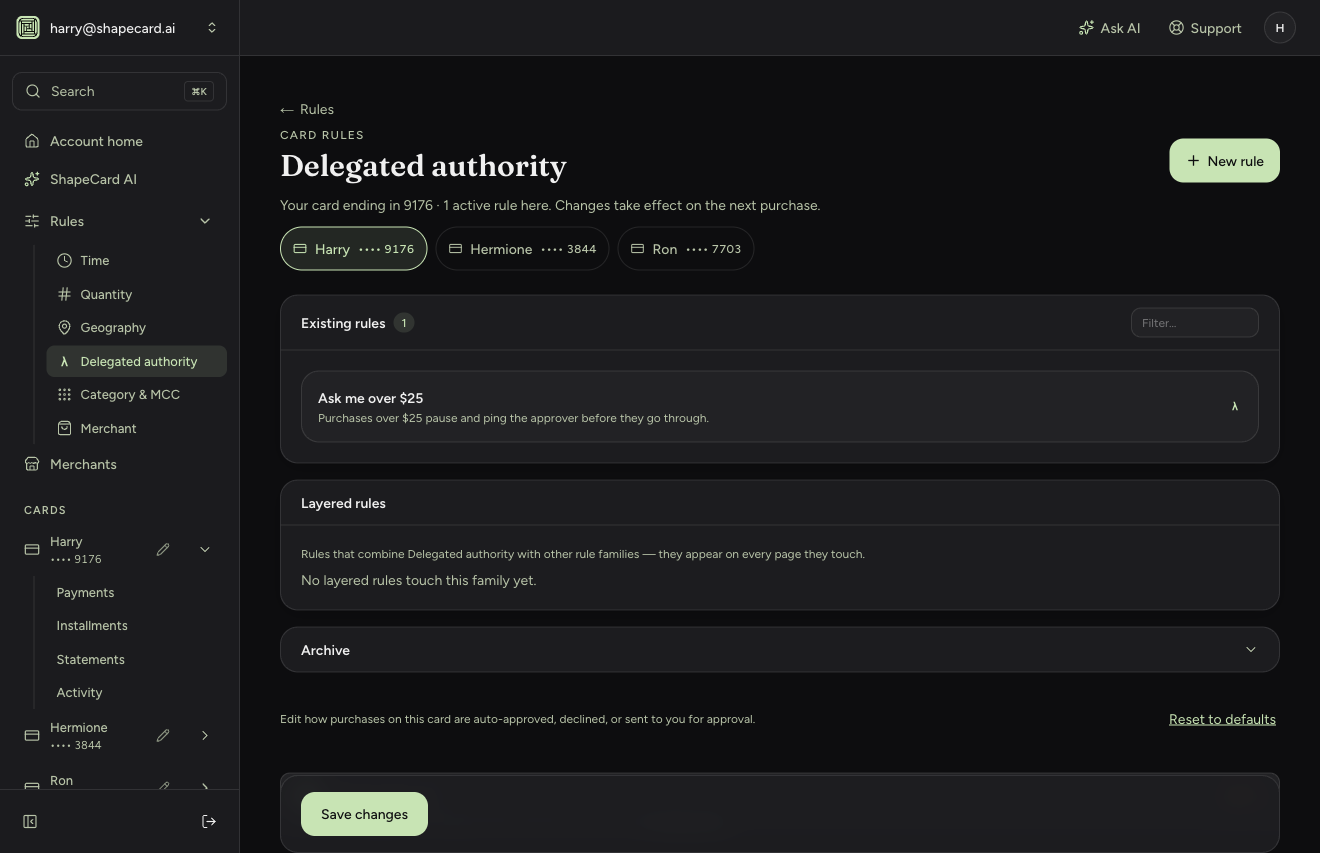Switch to the Ron 7703 card chip
The height and width of the screenshot is (853, 1320).
click(685, 249)
